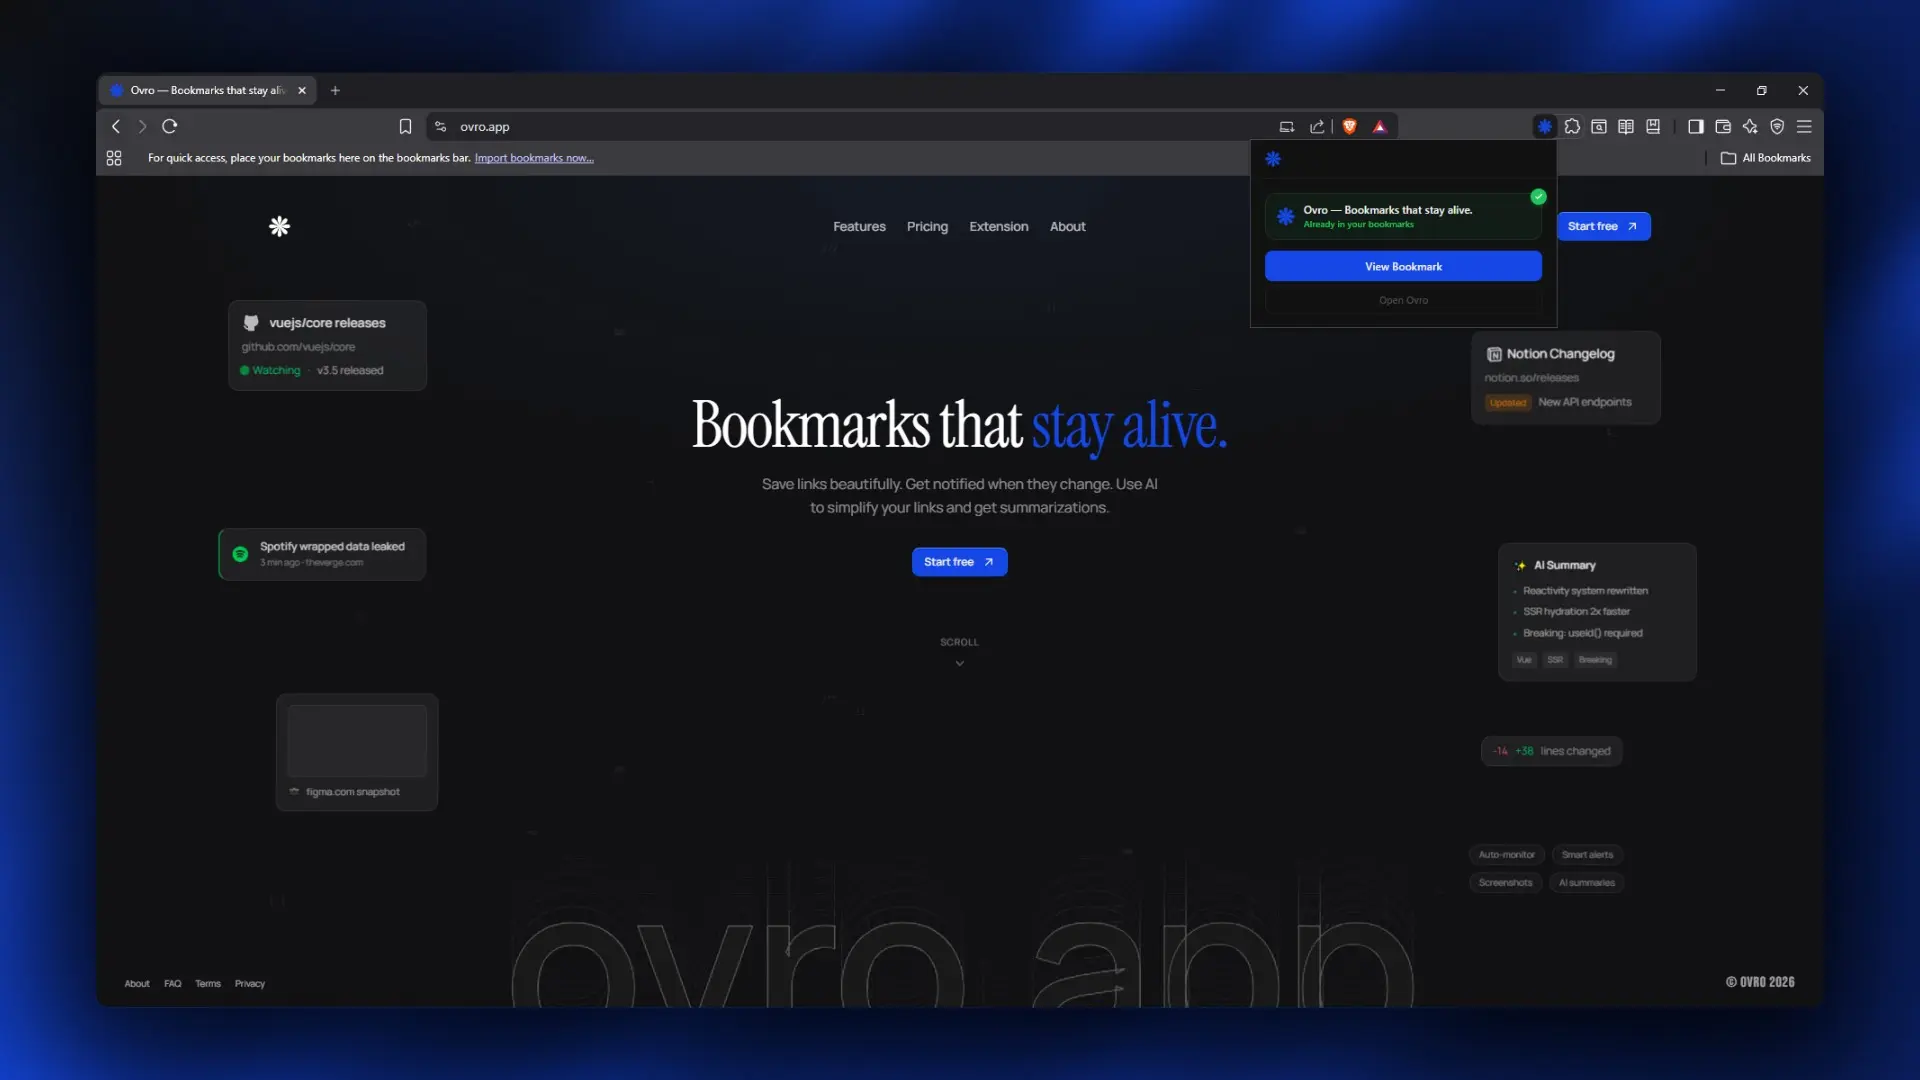The width and height of the screenshot is (1920, 1080).
Task: Click the Smart alerts tag
Action: tap(1587, 855)
